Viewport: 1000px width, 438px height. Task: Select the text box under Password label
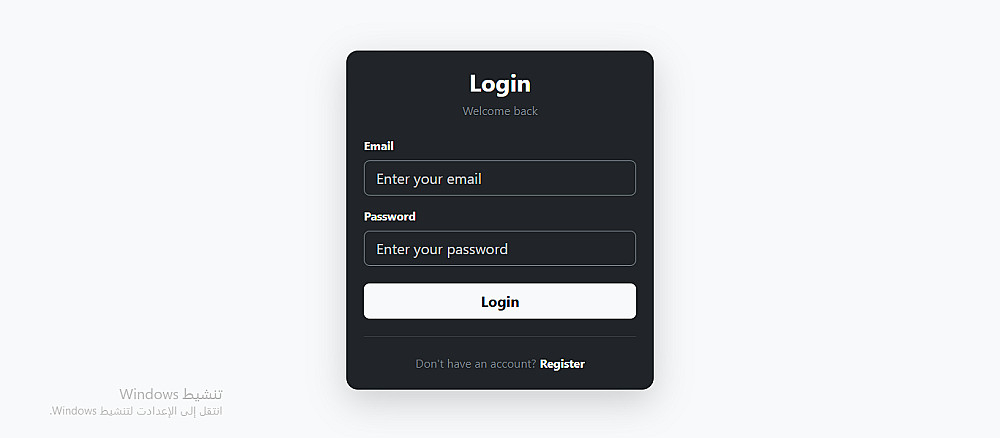pos(499,248)
